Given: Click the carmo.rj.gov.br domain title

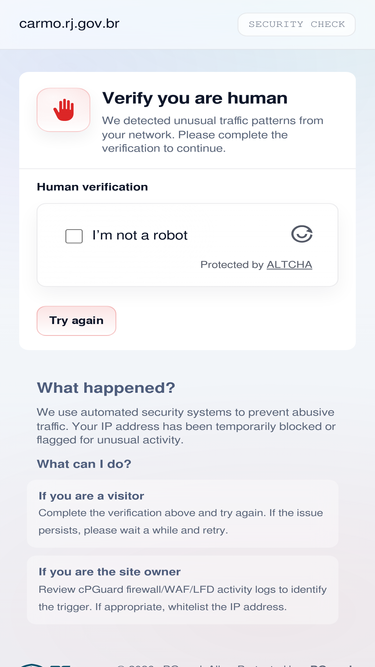Looking at the screenshot, I should 69,24.
